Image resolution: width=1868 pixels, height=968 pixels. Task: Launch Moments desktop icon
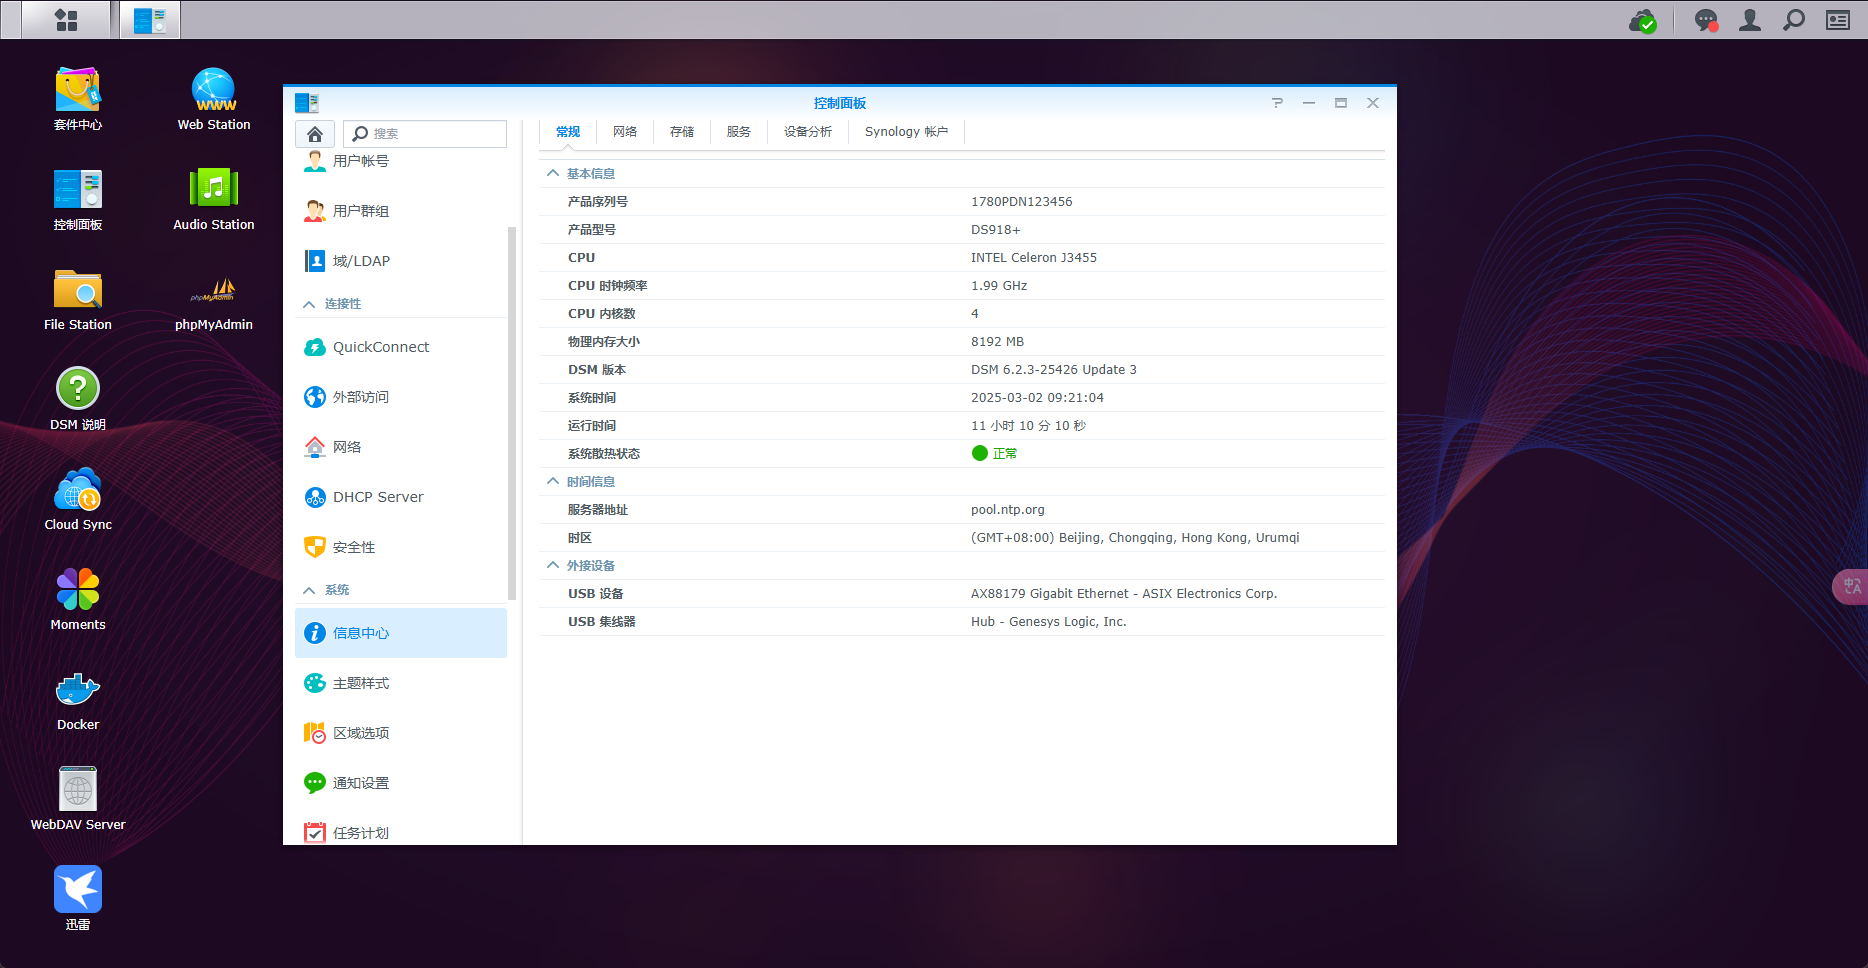tap(78, 599)
